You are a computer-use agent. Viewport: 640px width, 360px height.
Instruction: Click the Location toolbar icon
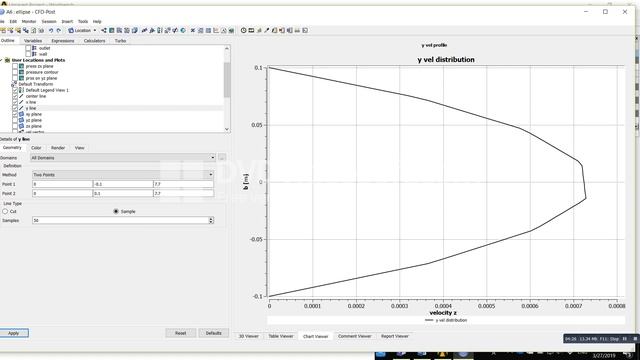(71, 31)
